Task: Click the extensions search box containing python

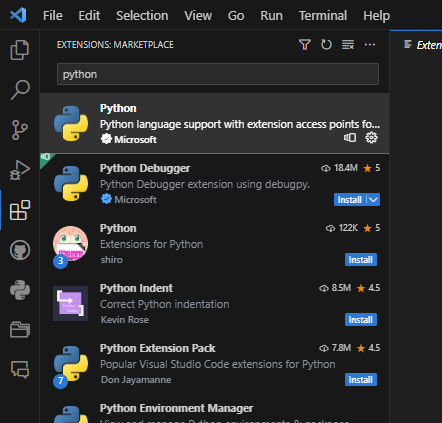Action: click(x=218, y=74)
